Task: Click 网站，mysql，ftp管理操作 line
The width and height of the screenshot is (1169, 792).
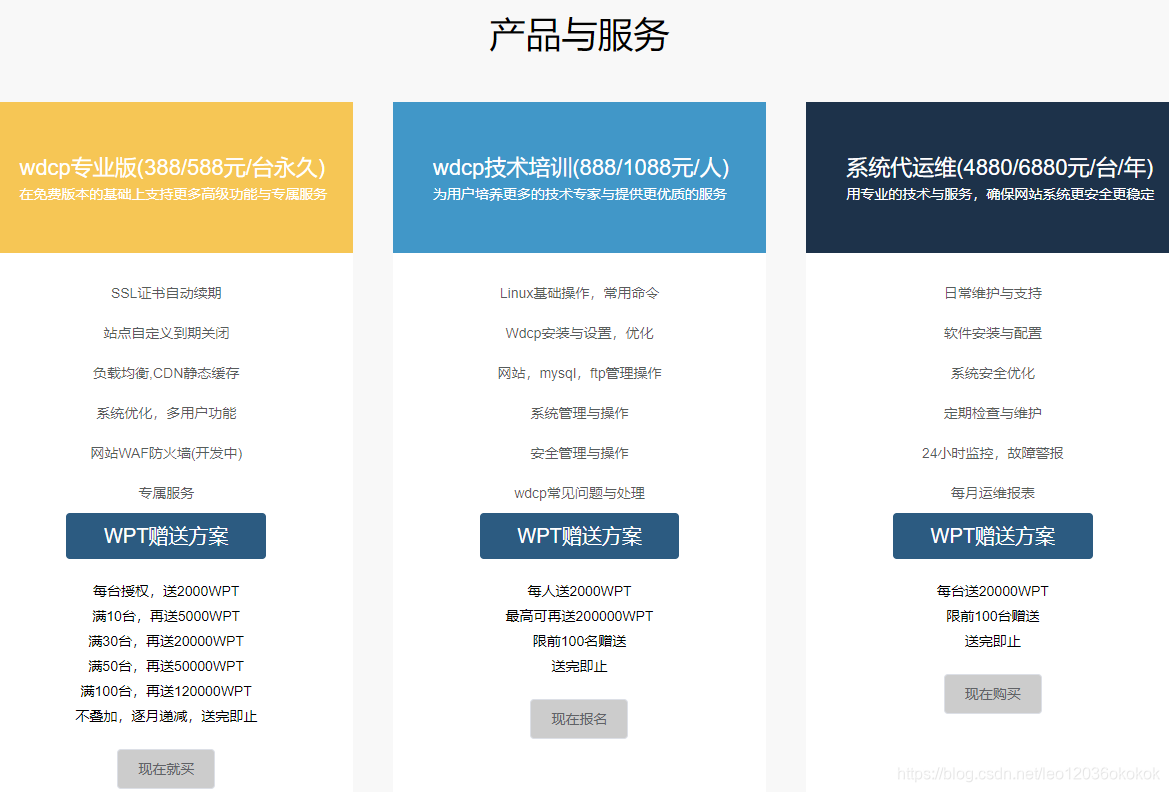Action: coord(579,373)
